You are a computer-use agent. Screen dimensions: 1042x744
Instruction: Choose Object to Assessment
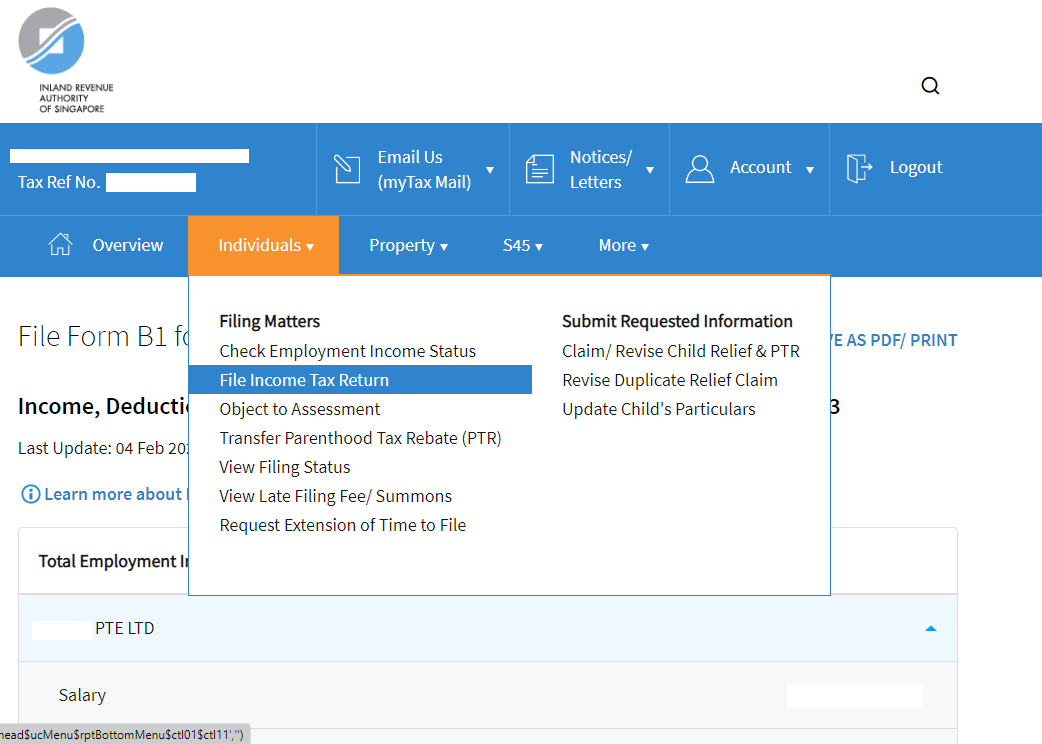pos(300,409)
